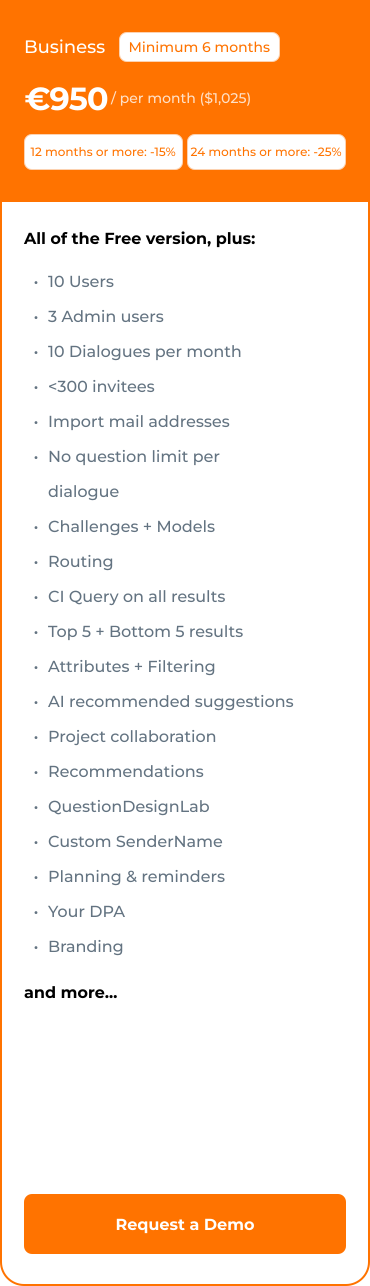Select the 10 Dialogues per month item

145,351
